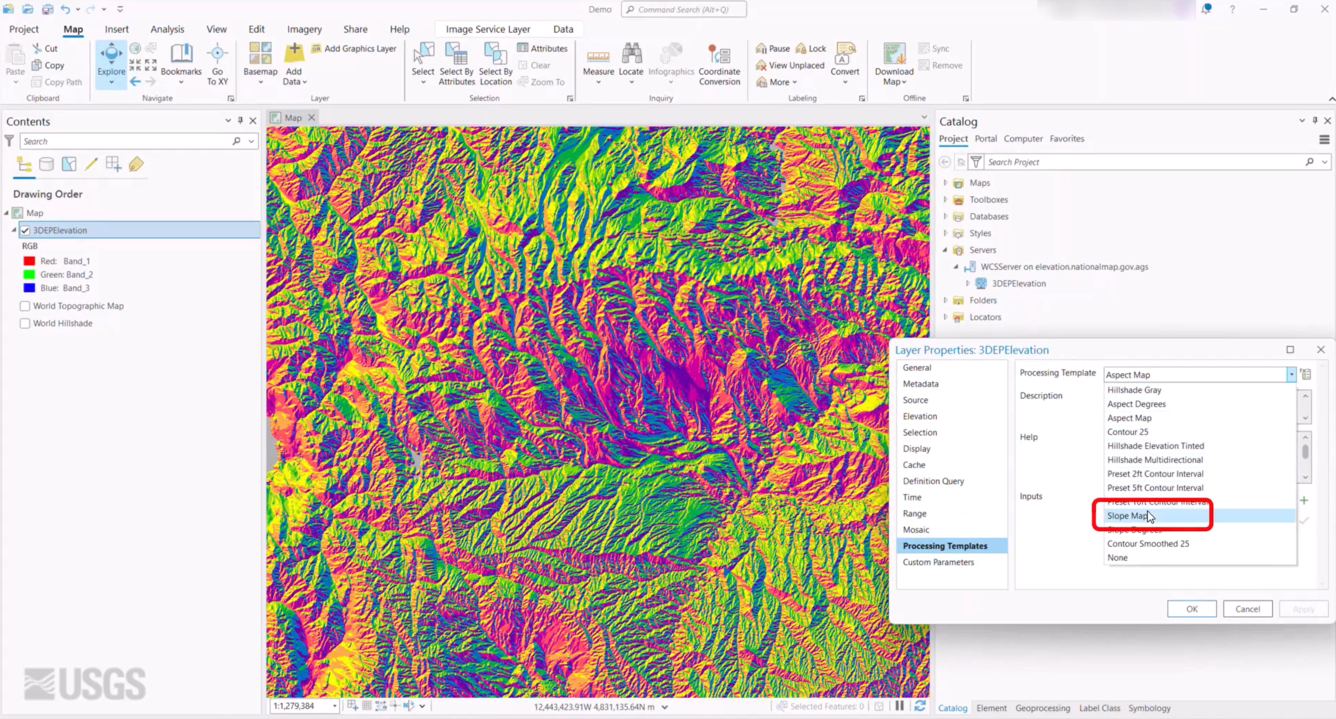Open the Imagery ribbon tab
The width and height of the screenshot is (1336, 719).
(304, 29)
